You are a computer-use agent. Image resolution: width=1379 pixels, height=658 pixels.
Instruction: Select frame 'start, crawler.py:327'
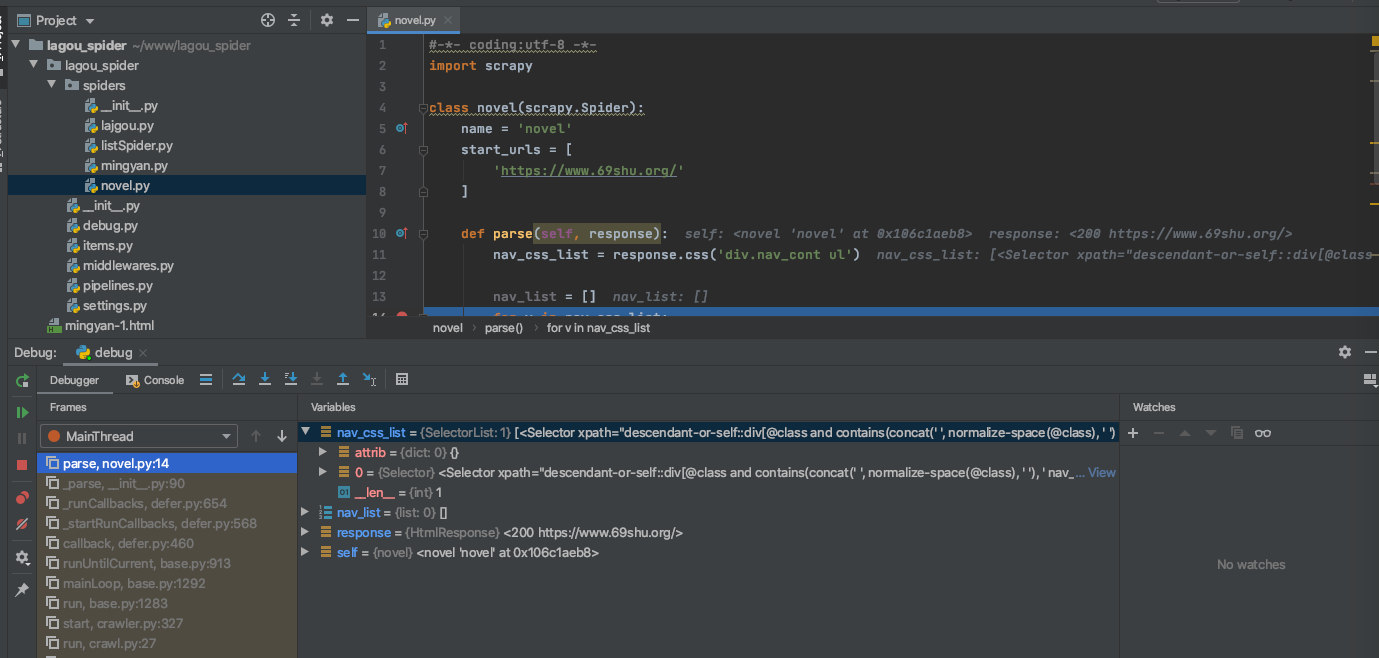point(167,623)
